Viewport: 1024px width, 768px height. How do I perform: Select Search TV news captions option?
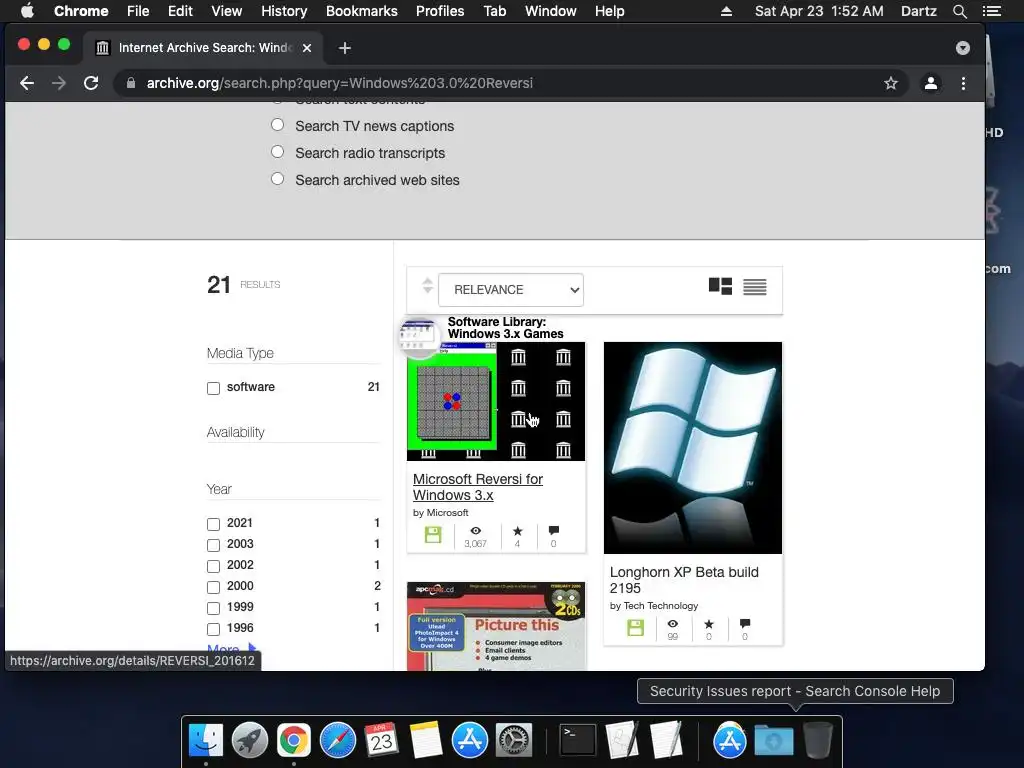coord(278,125)
